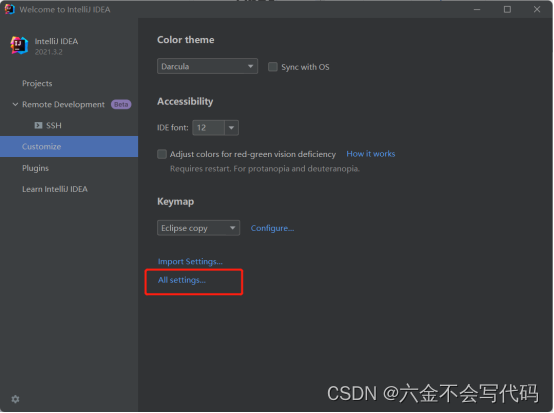554x413 pixels.
Task: Click the IntelliJ IDEA logo in sidebar
Action: (19, 46)
